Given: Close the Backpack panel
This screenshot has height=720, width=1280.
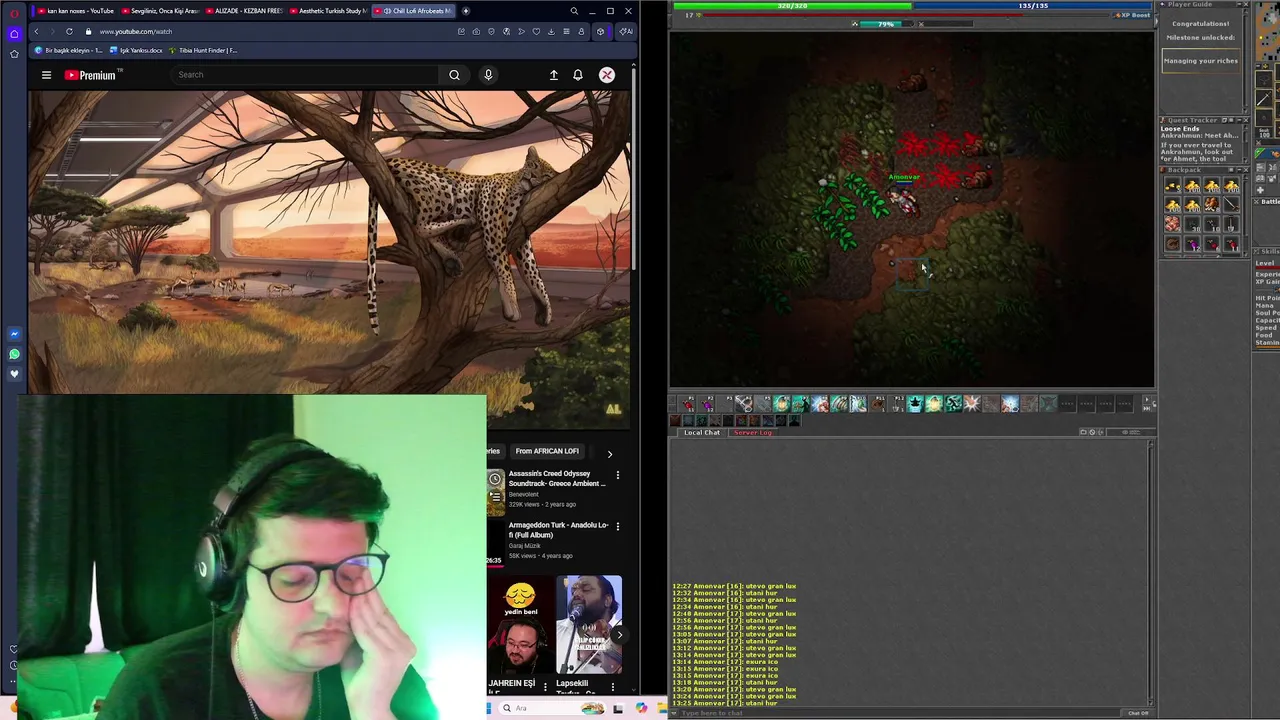Looking at the screenshot, I should coord(1244,169).
